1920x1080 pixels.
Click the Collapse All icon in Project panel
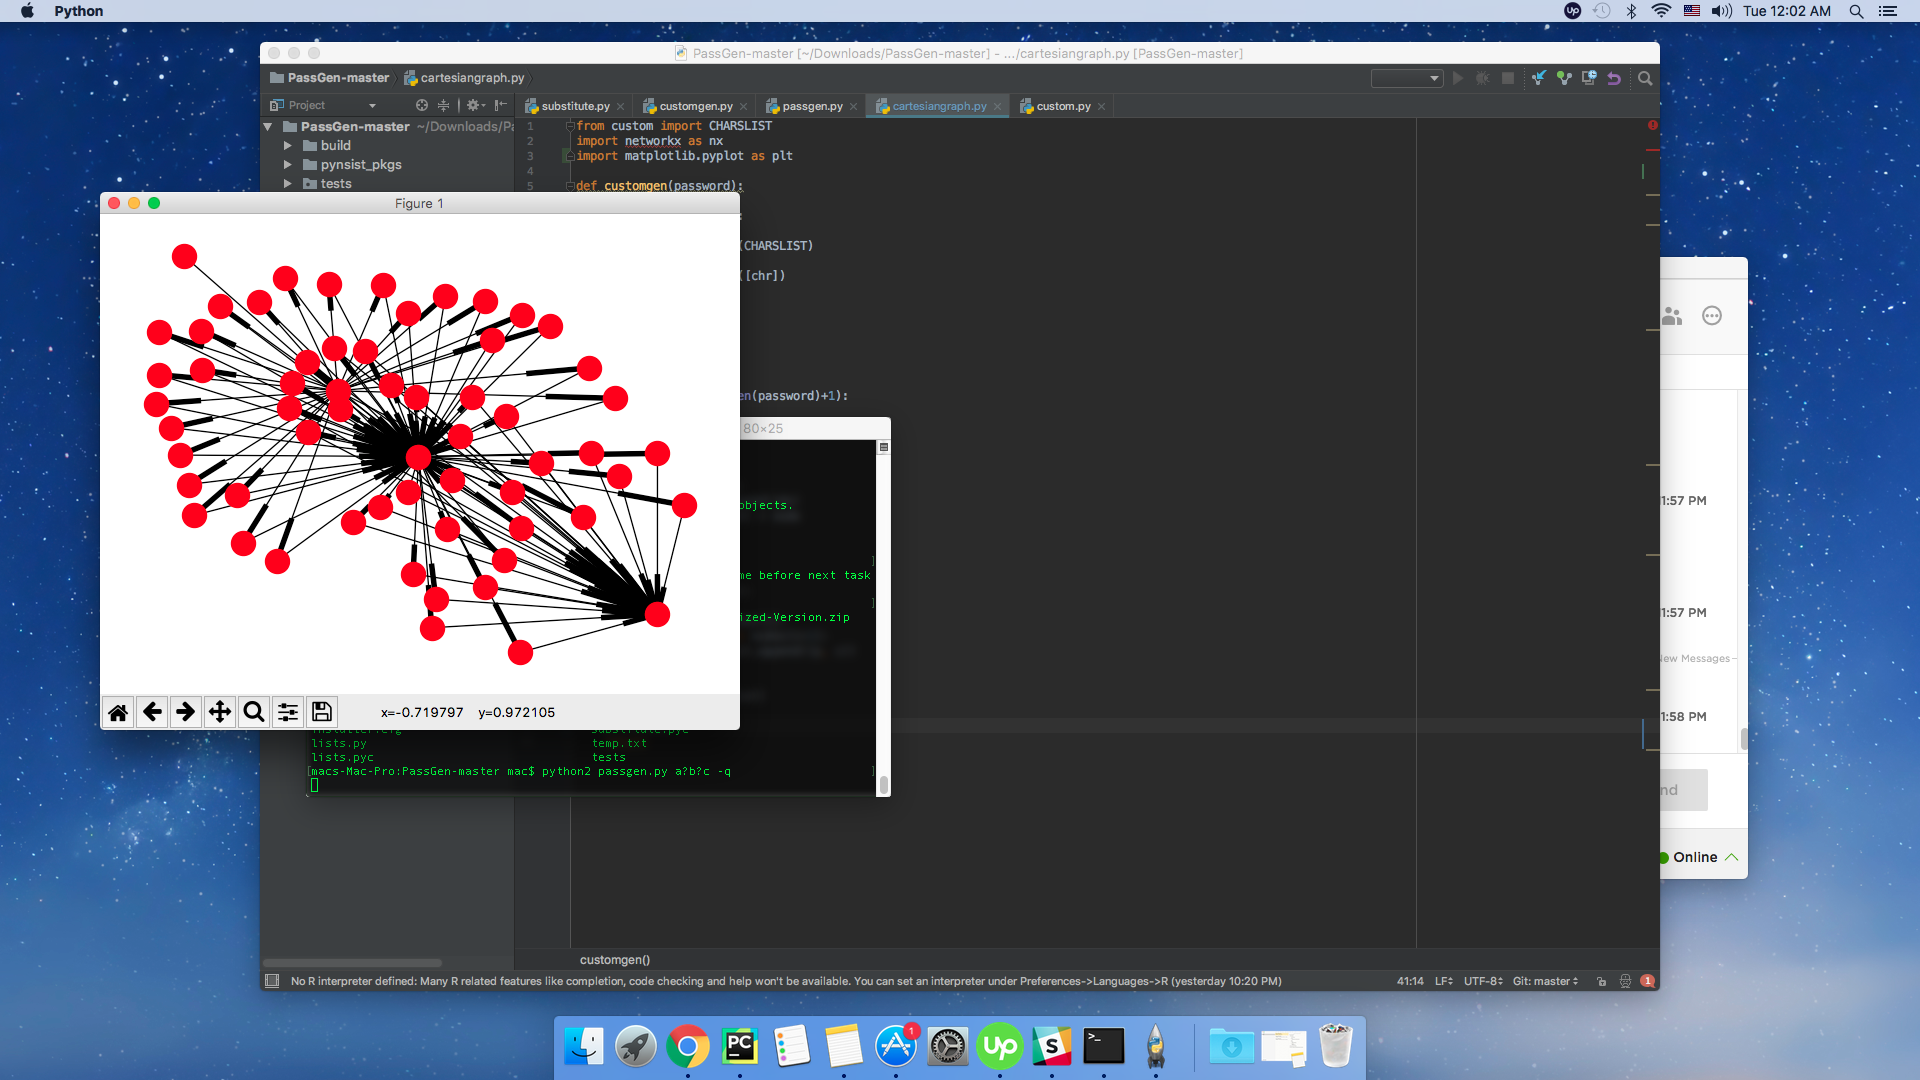[x=443, y=105]
